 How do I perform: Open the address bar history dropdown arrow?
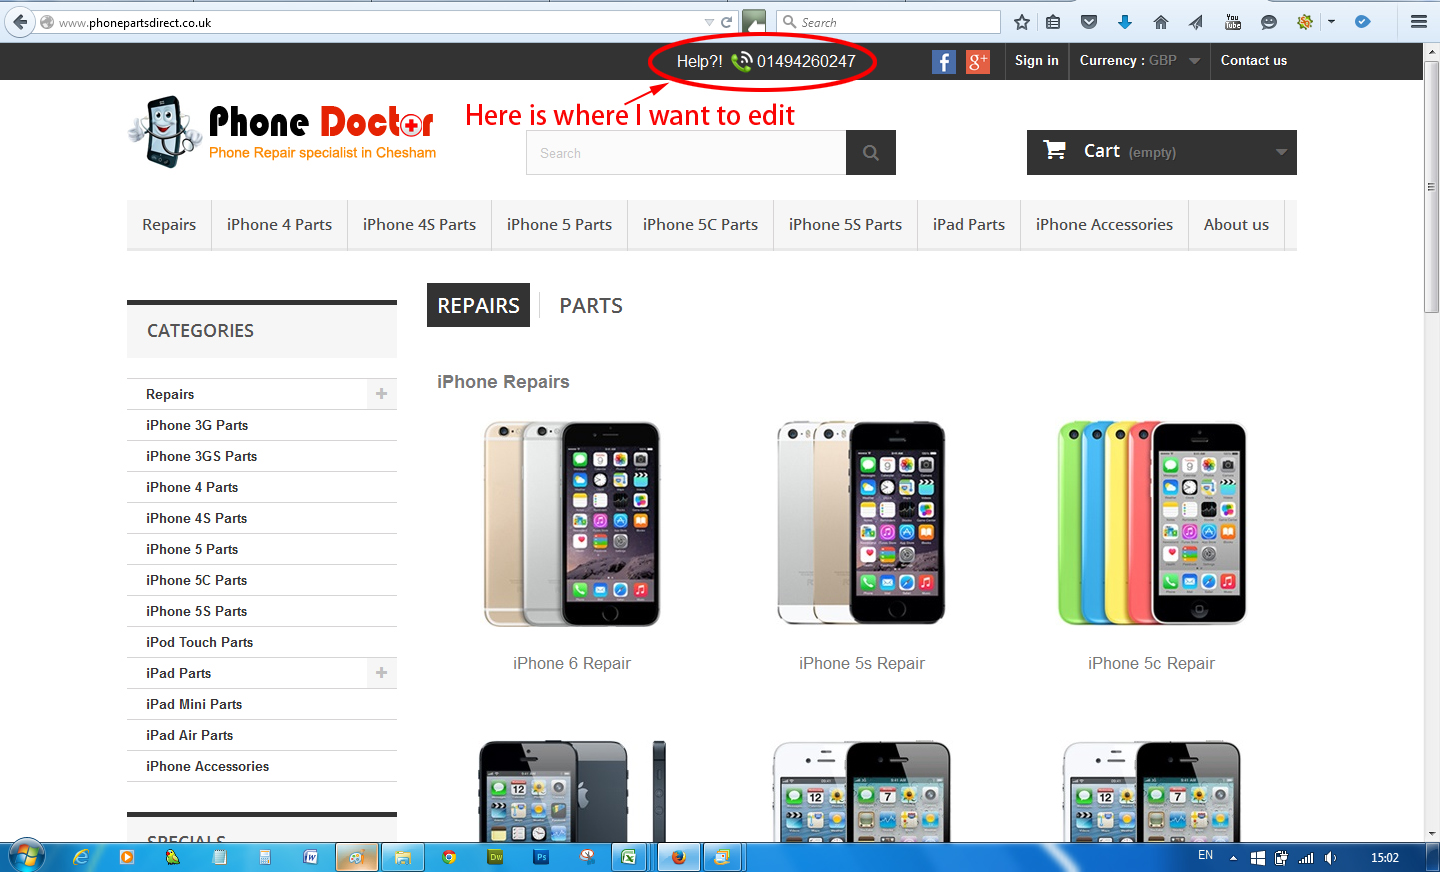click(709, 22)
